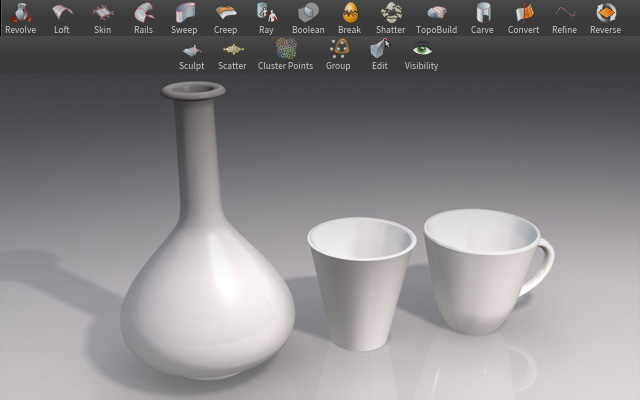Viewport: 640px width, 400px height.
Task: Pick the mug with handle in viewport
Action: pos(482,271)
